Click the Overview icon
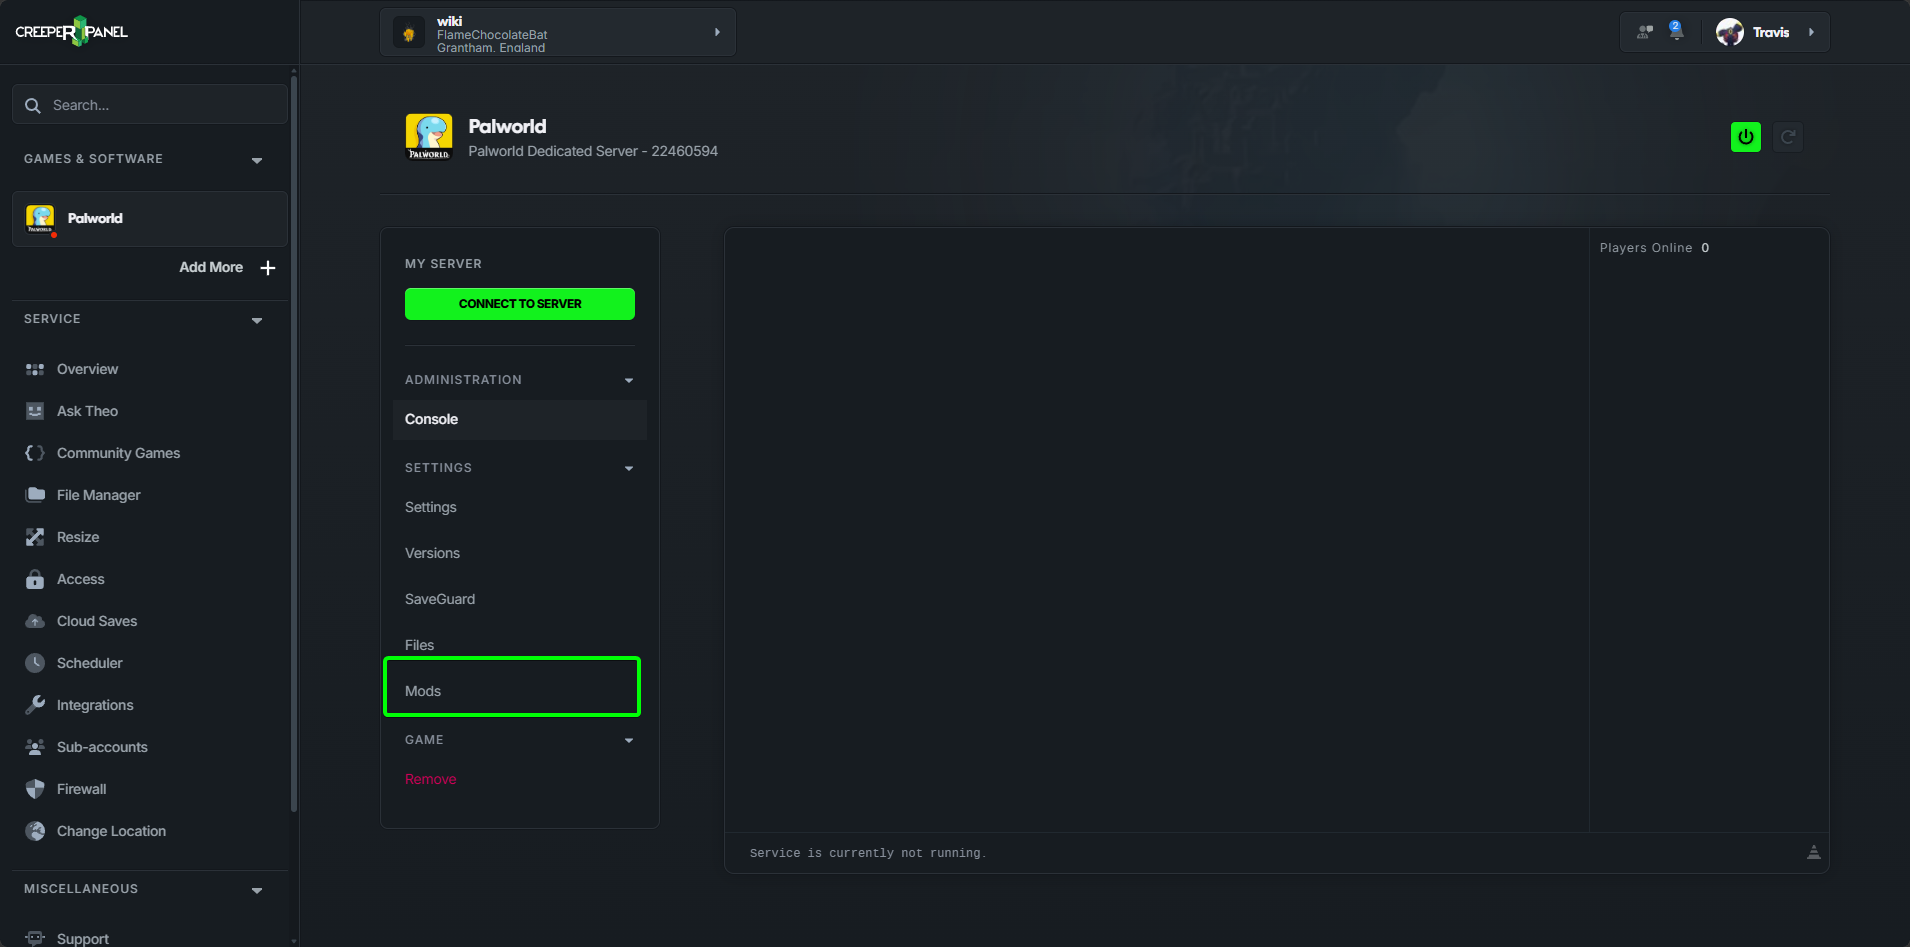Image resolution: width=1910 pixels, height=947 pixels. pyautogui.click(x=35, y=369)
